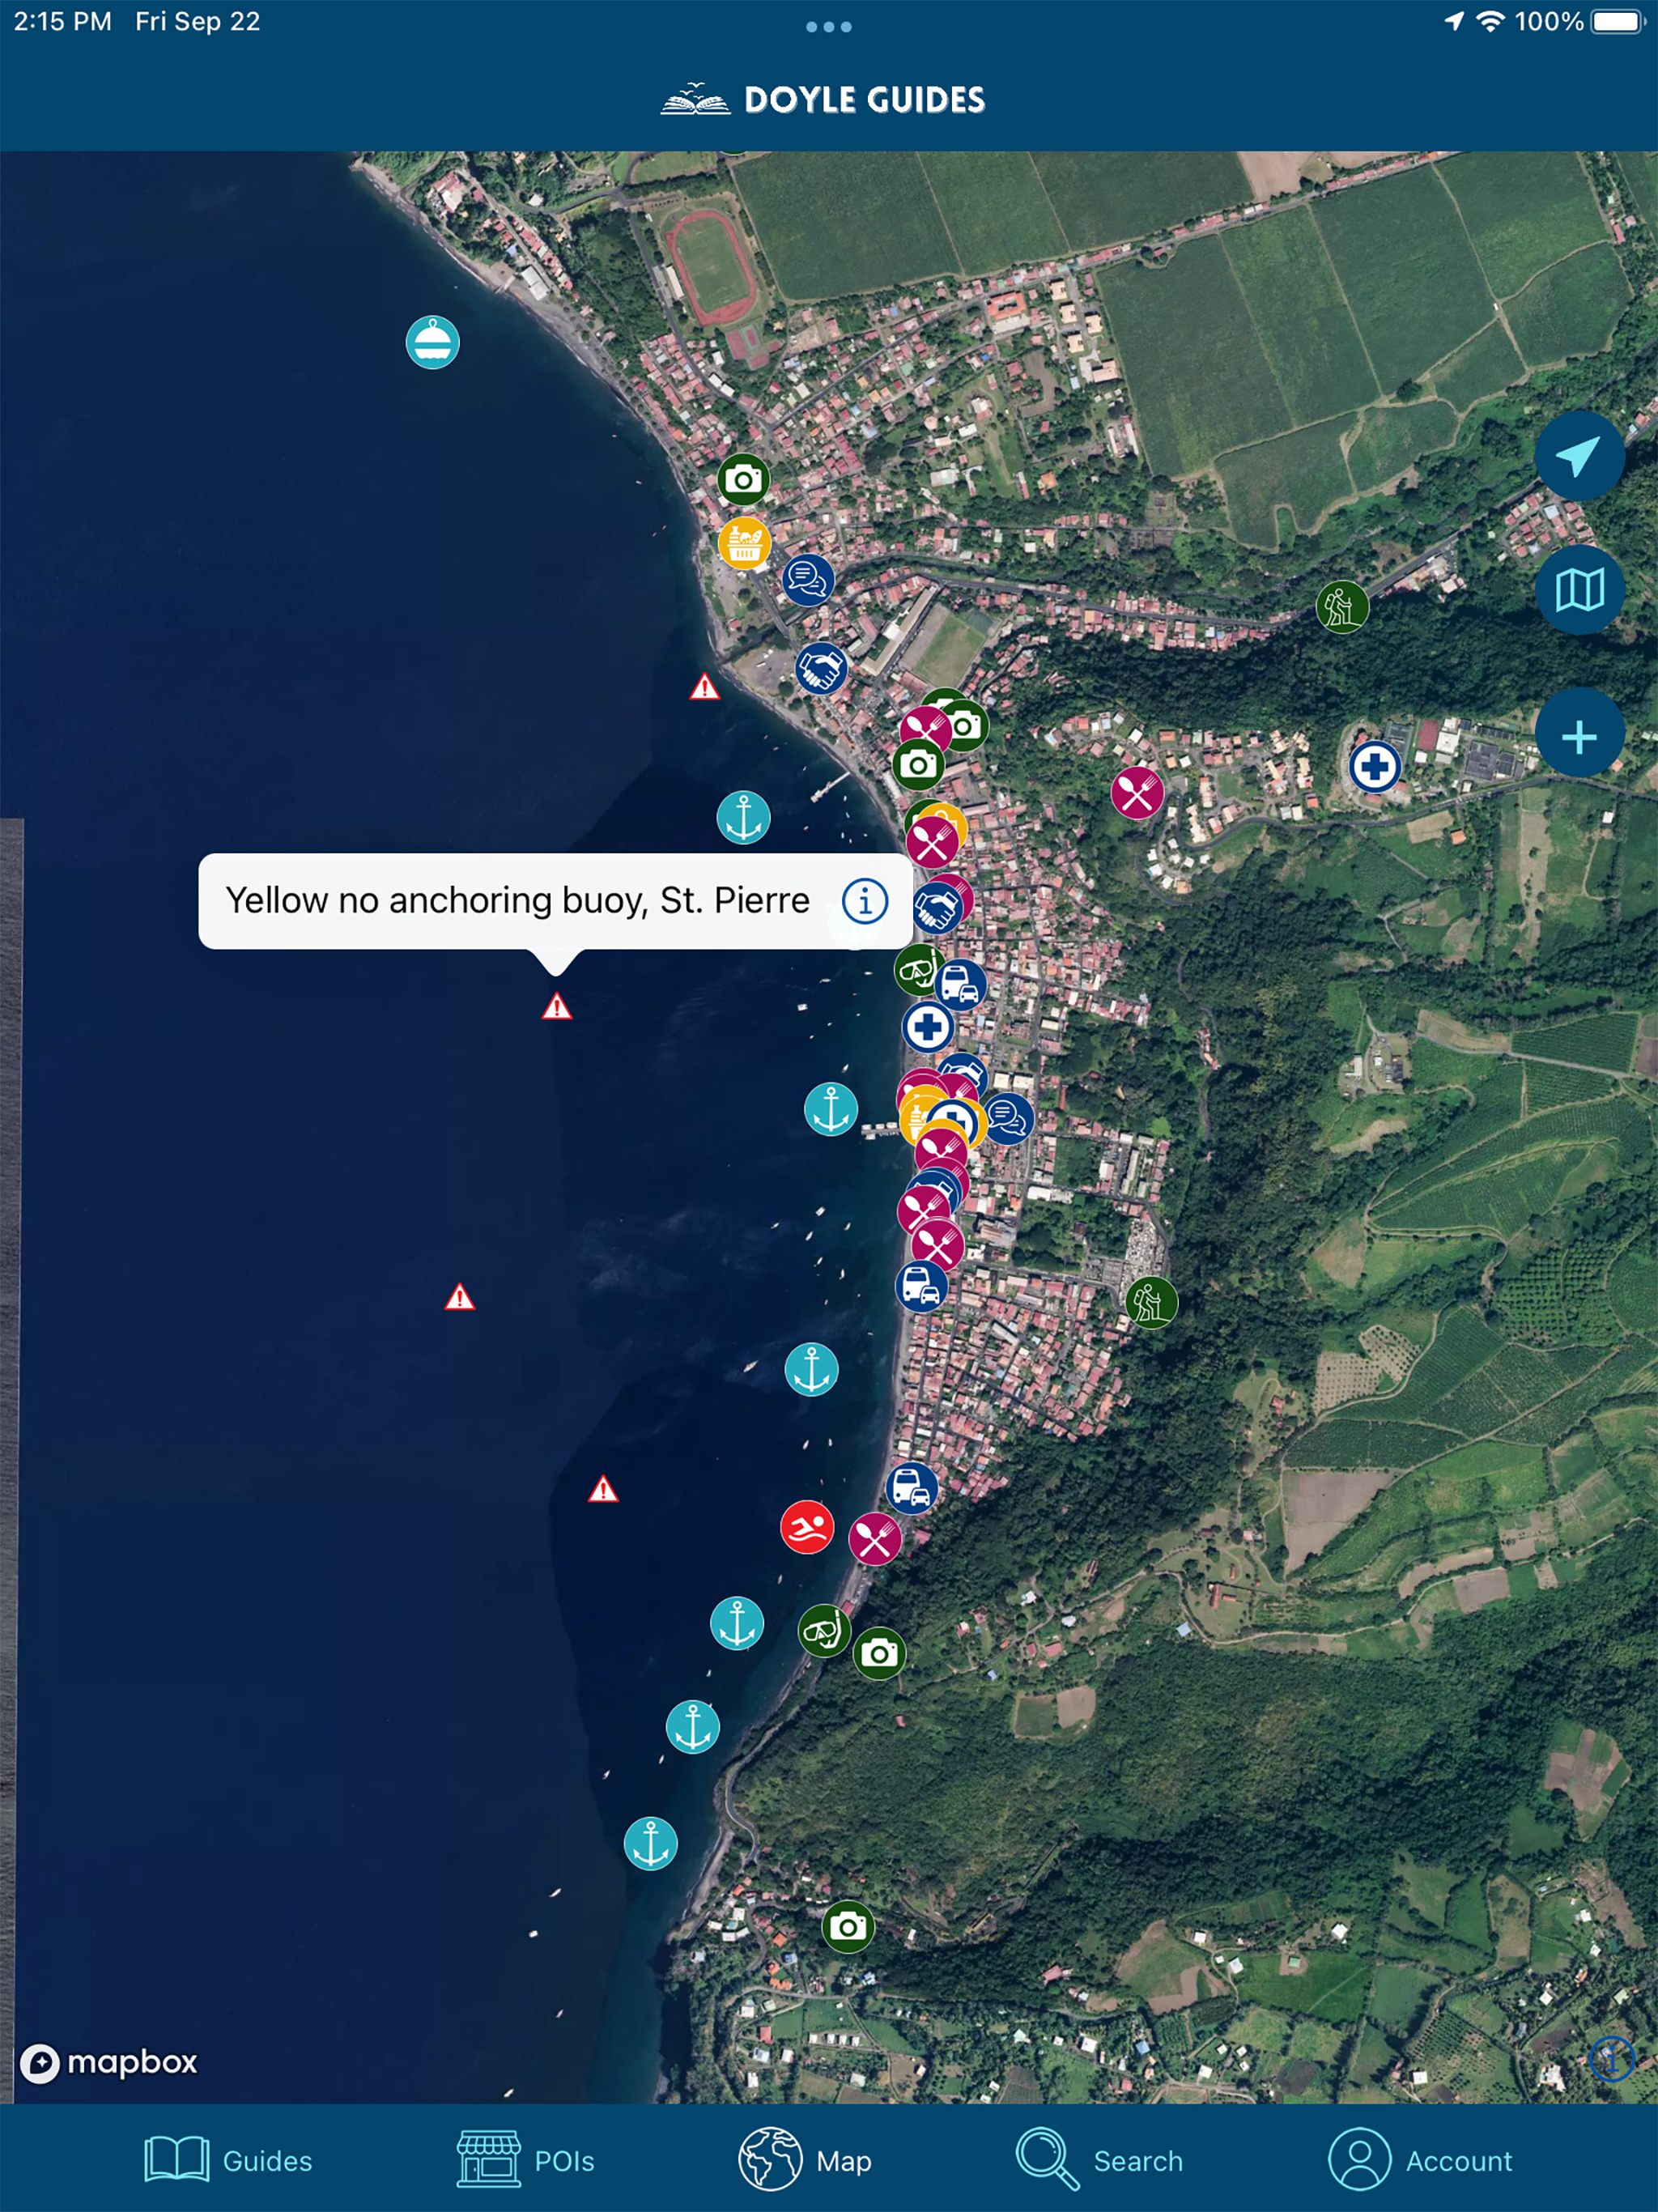Screen dimensions: 1658x2212
Task: Tap the Wi-Fi status icon
Action: (x=1490, y=21)
